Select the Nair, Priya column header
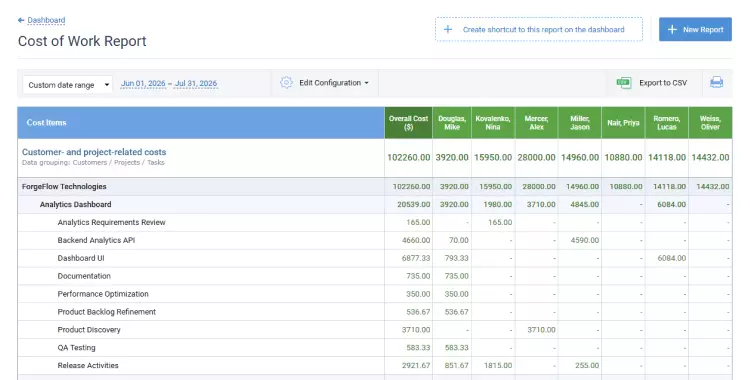Screen dimensions: 750x380 [x=623, y=123]
